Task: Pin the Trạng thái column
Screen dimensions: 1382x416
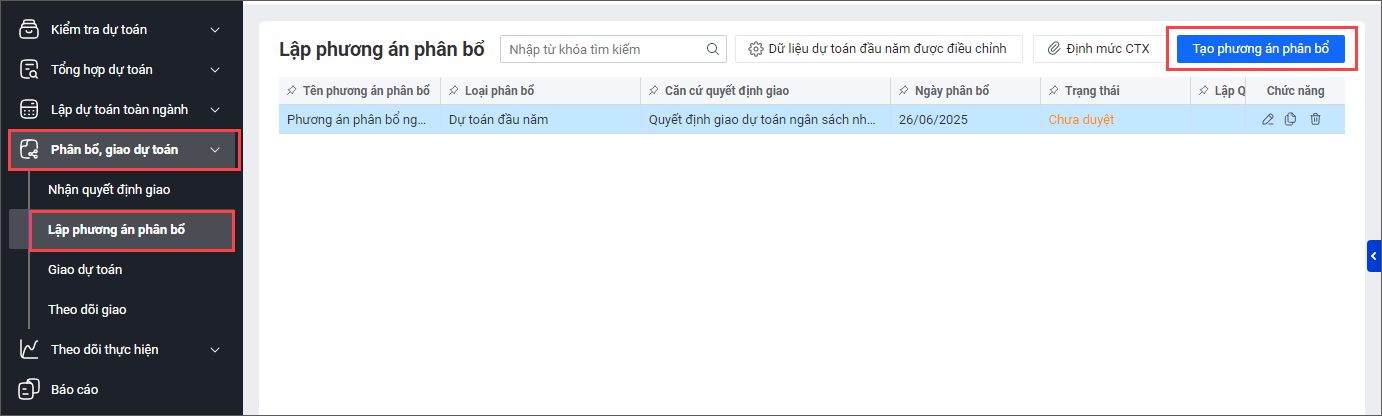Action: [x=1053, y=91]
